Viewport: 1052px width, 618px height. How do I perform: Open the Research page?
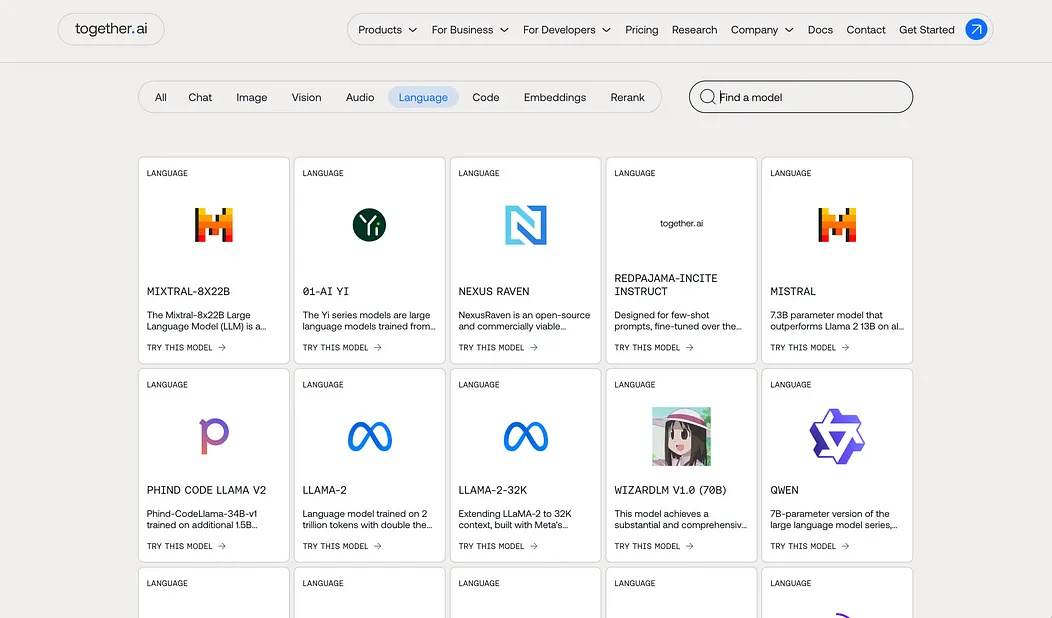click(x=694, y=30)
